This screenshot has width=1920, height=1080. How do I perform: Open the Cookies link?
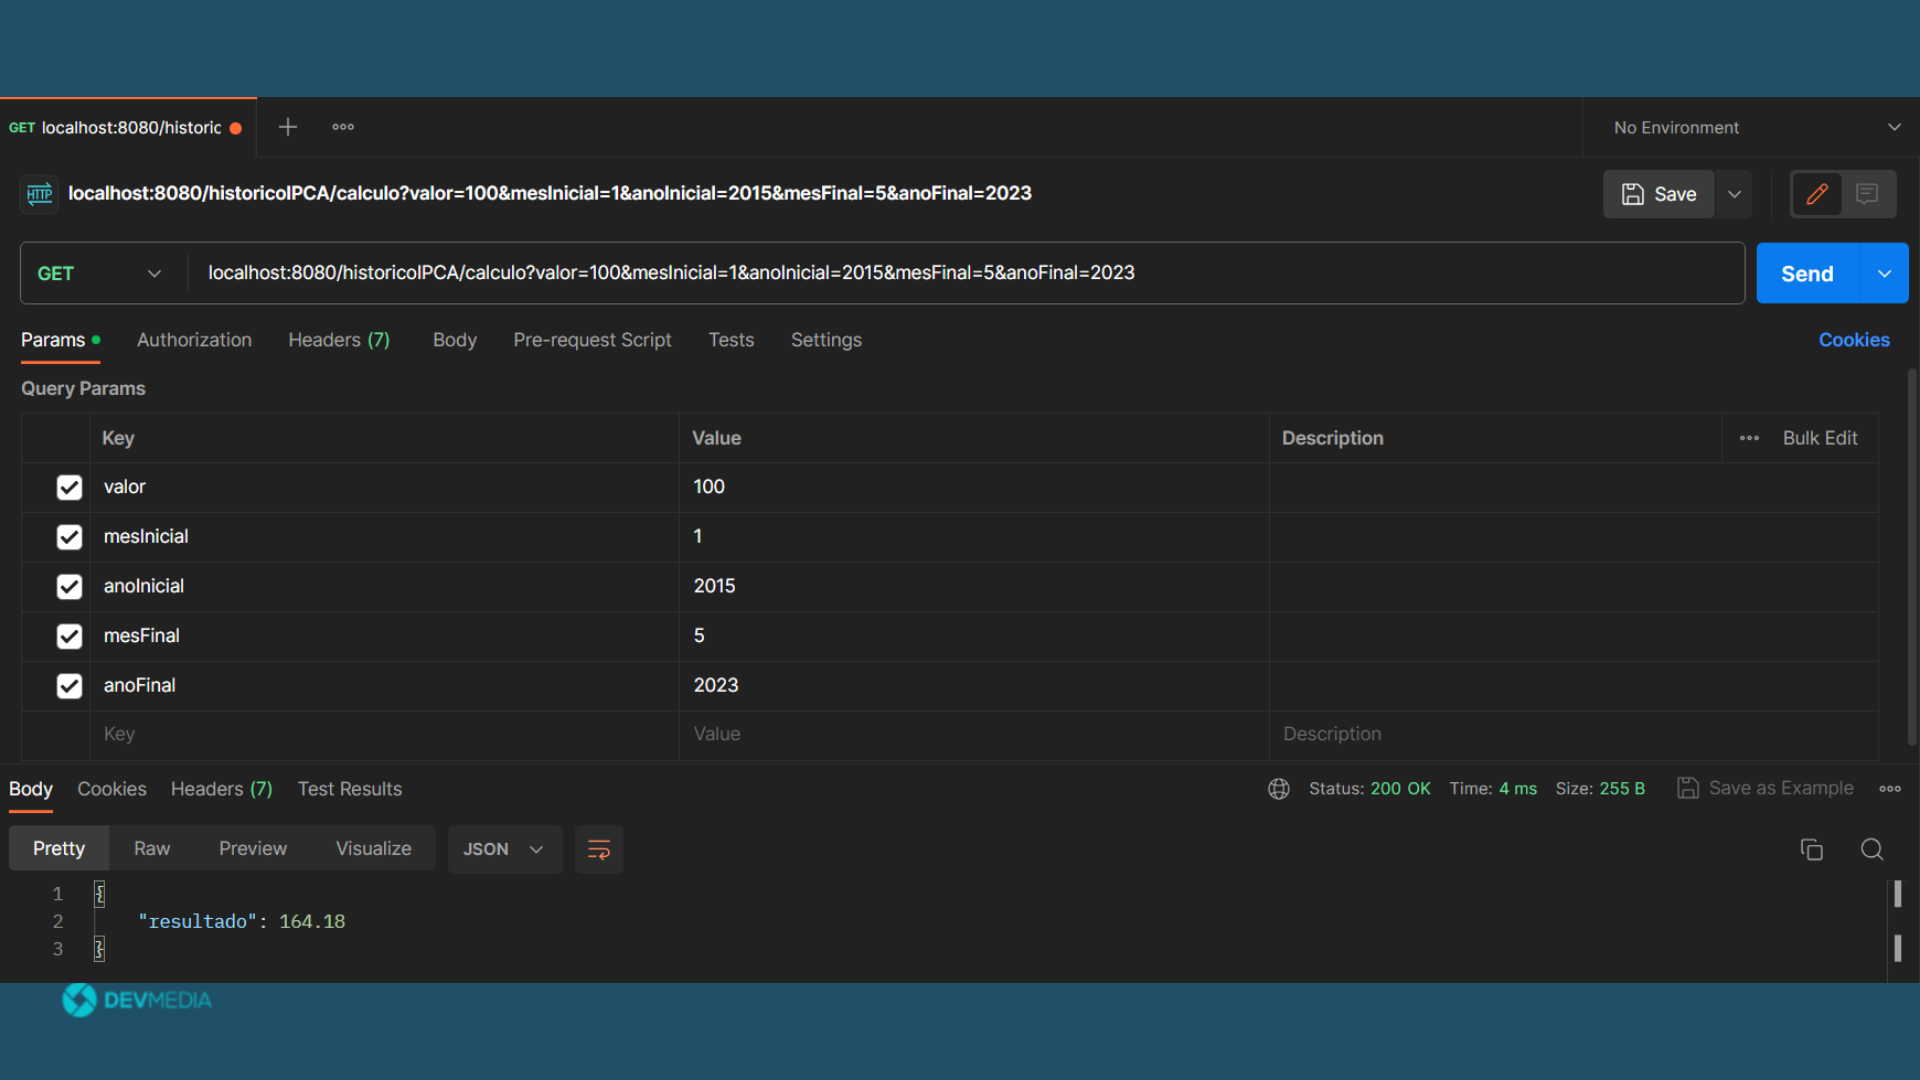coord(1853,340)
